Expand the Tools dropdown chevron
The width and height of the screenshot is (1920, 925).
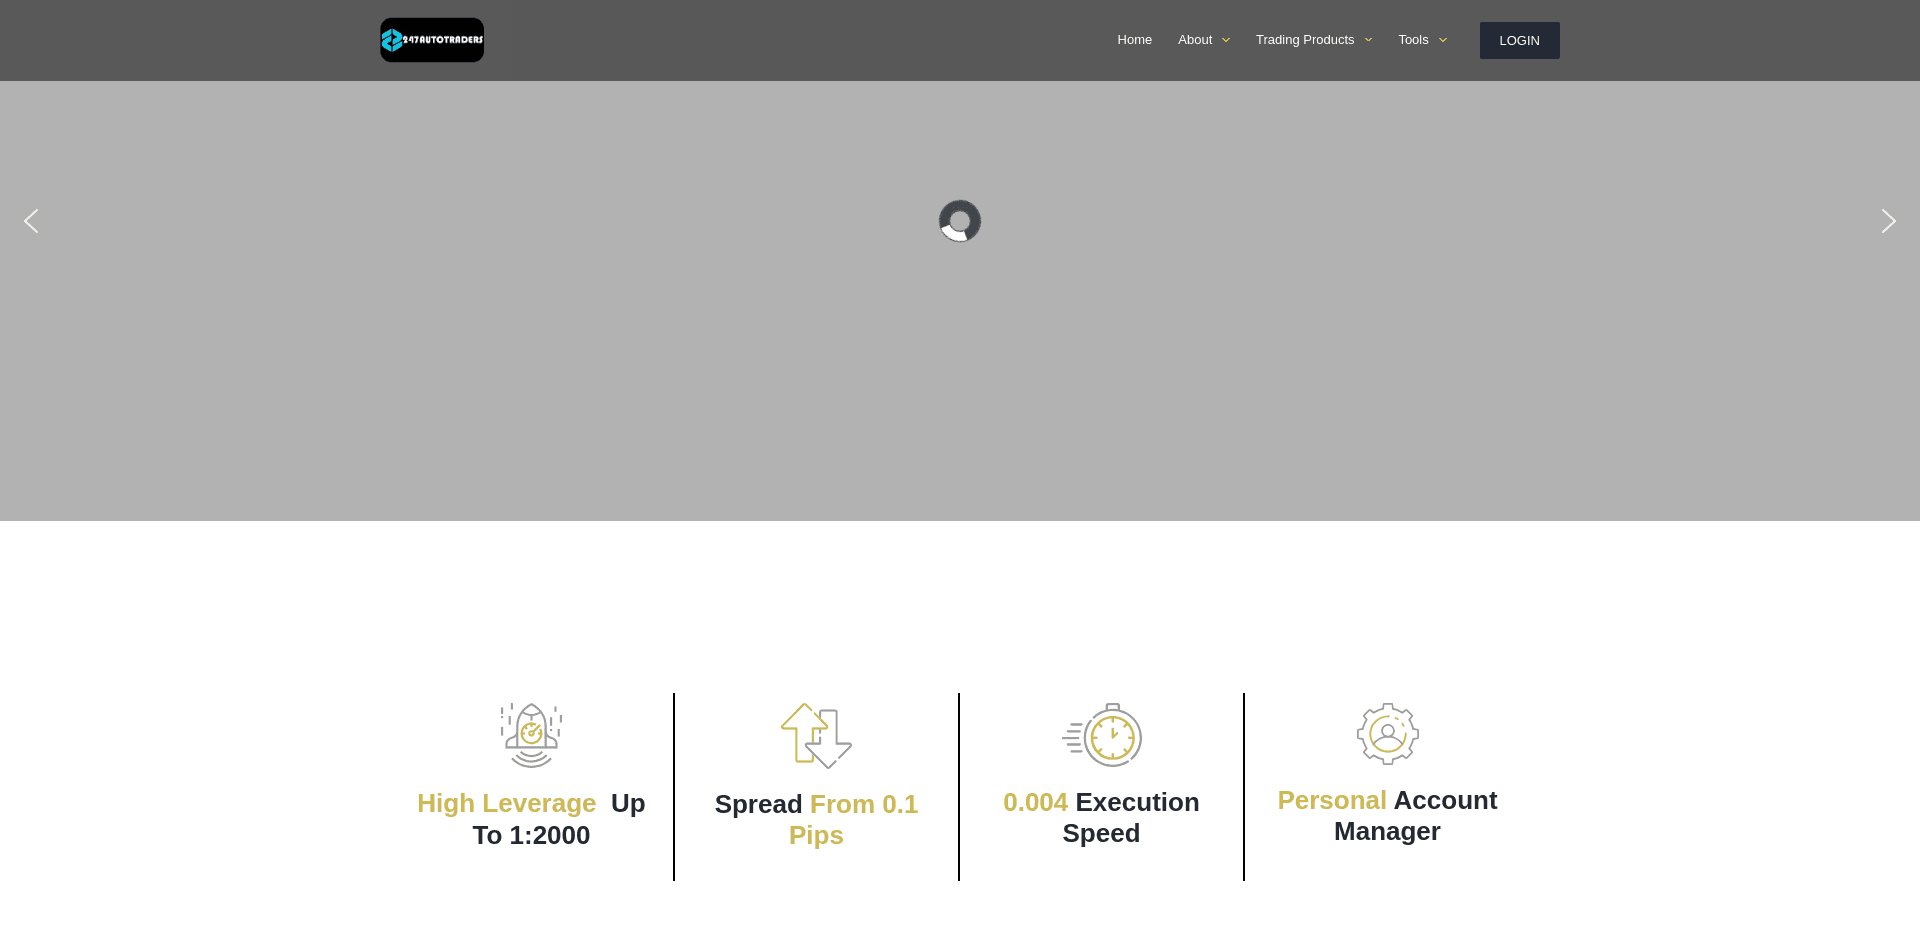pyautogui.click(x=1442, y=40)
